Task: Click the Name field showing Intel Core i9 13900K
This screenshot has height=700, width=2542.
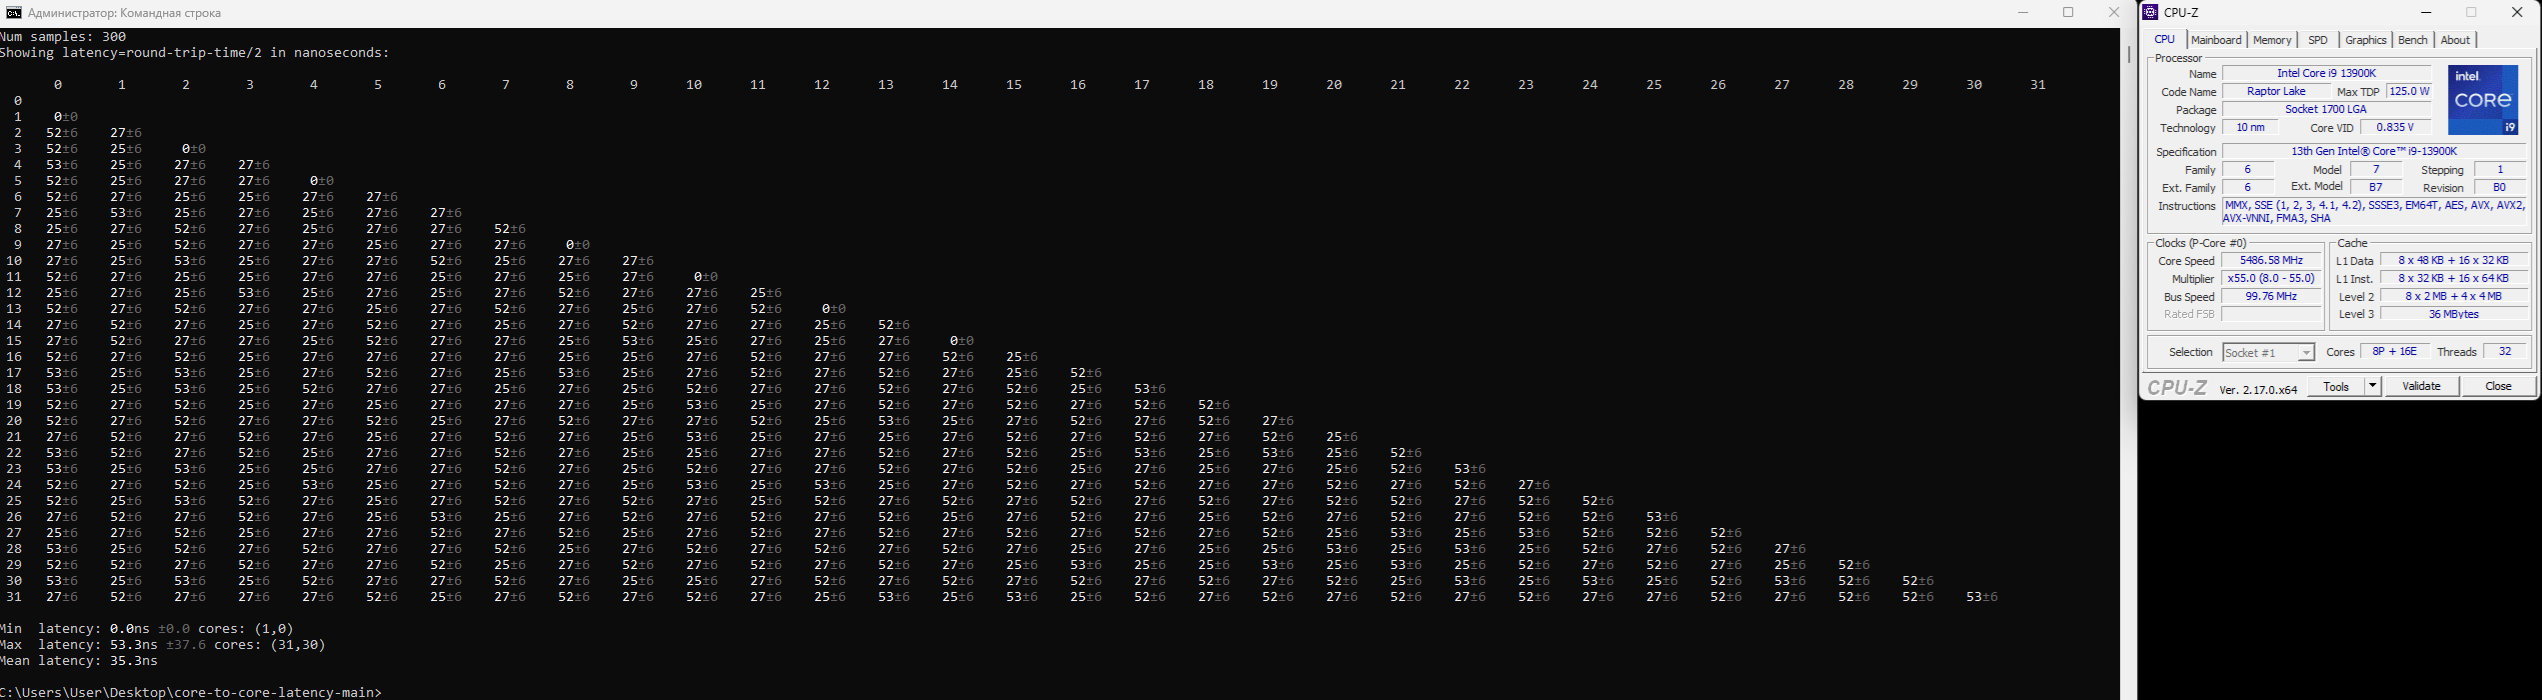Action: pyautogui.click(x=2327, y=73)
